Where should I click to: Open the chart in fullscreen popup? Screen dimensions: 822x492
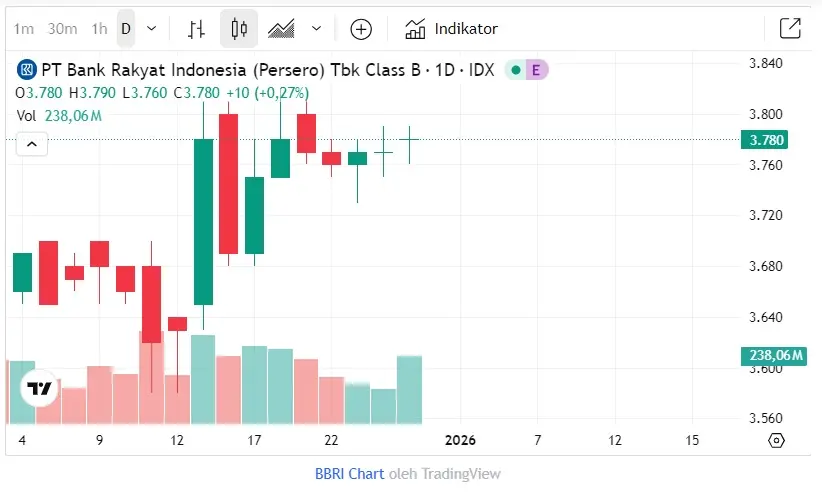click(x=789, y=29)
